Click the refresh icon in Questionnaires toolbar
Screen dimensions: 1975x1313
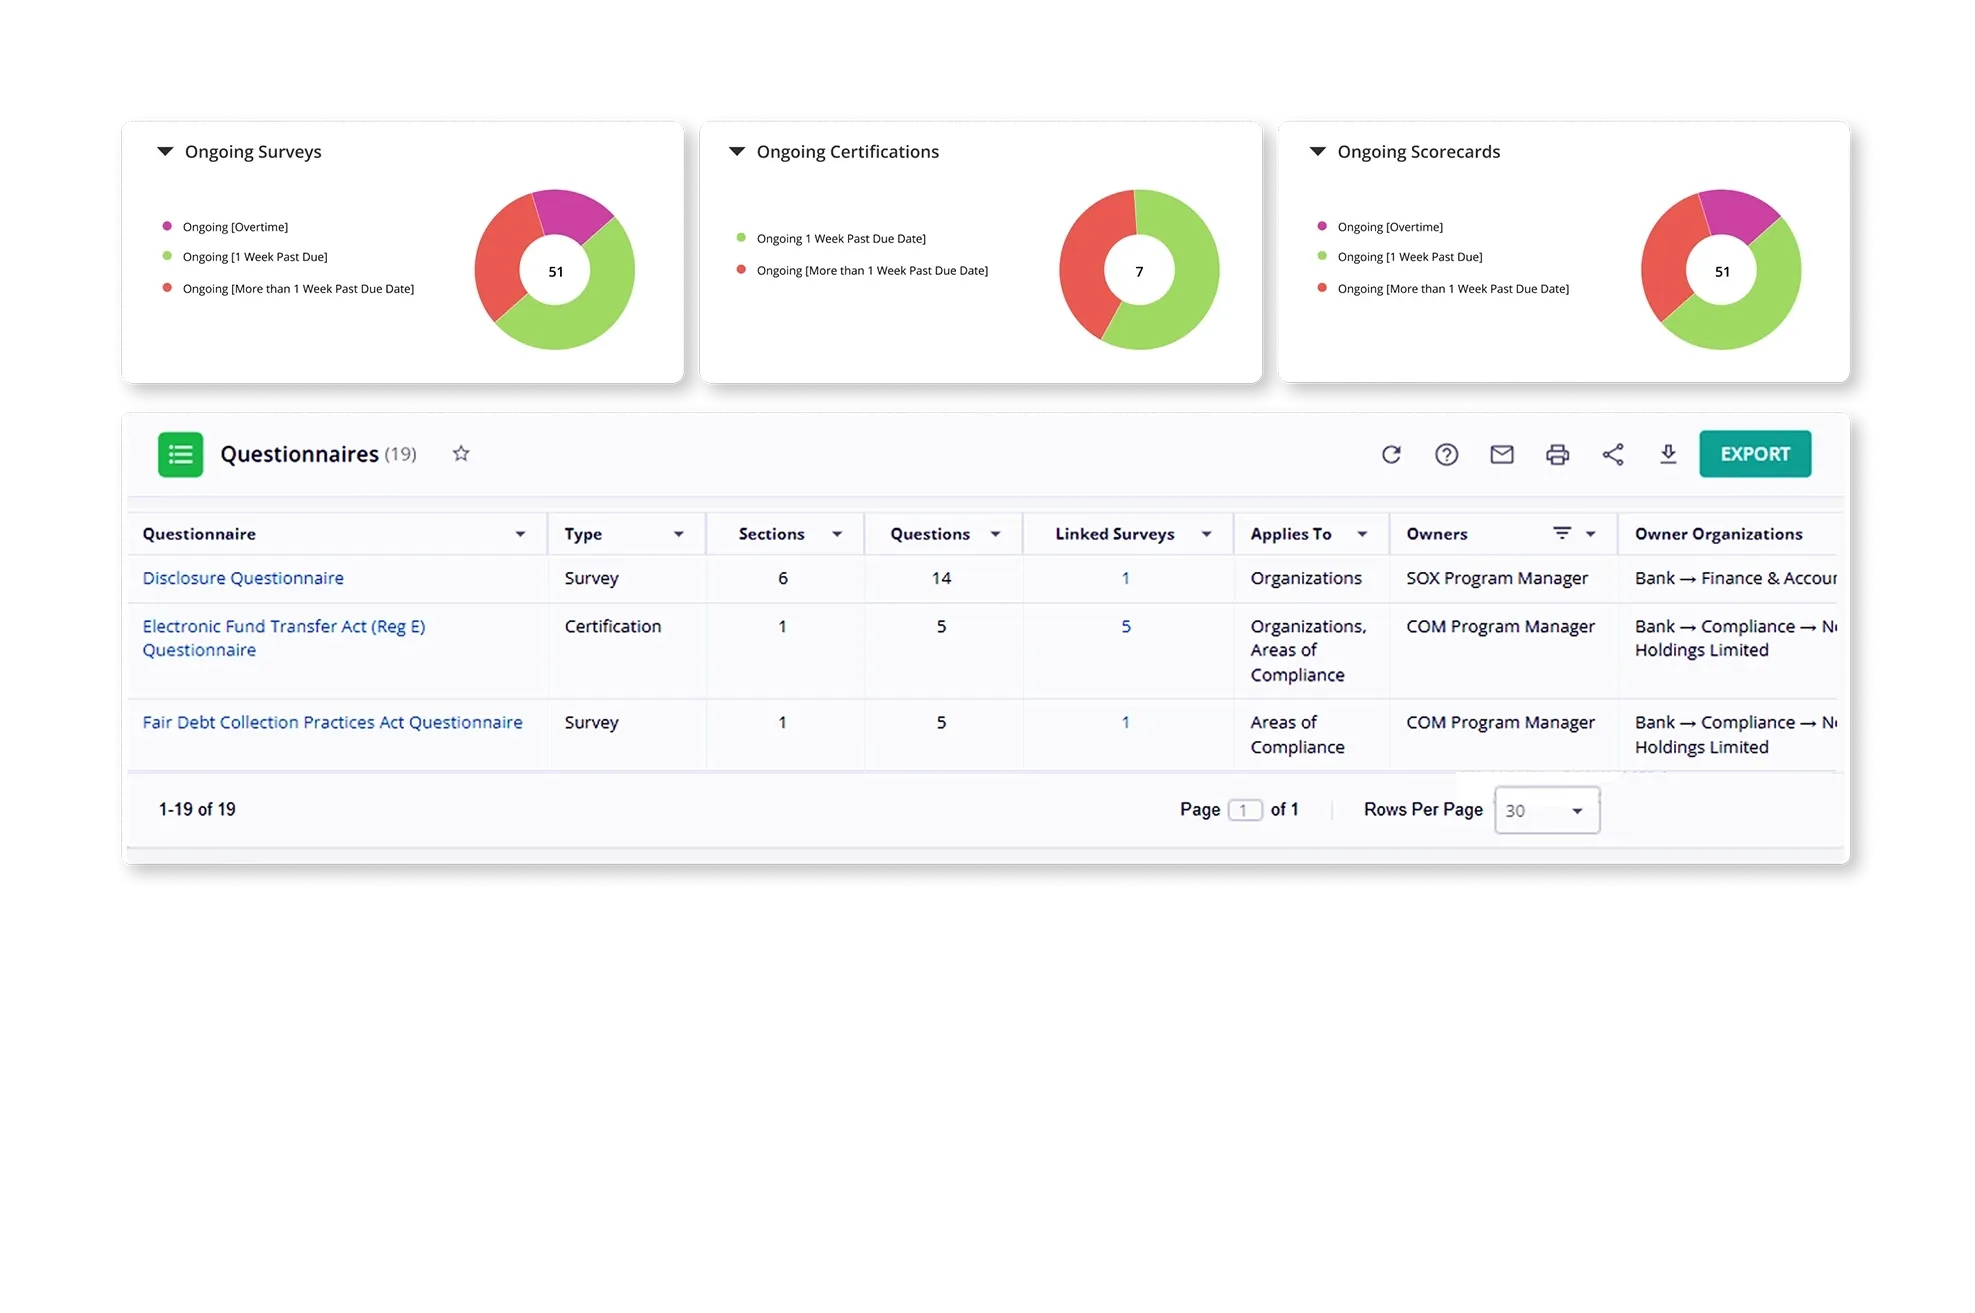tap(1391, 455)
